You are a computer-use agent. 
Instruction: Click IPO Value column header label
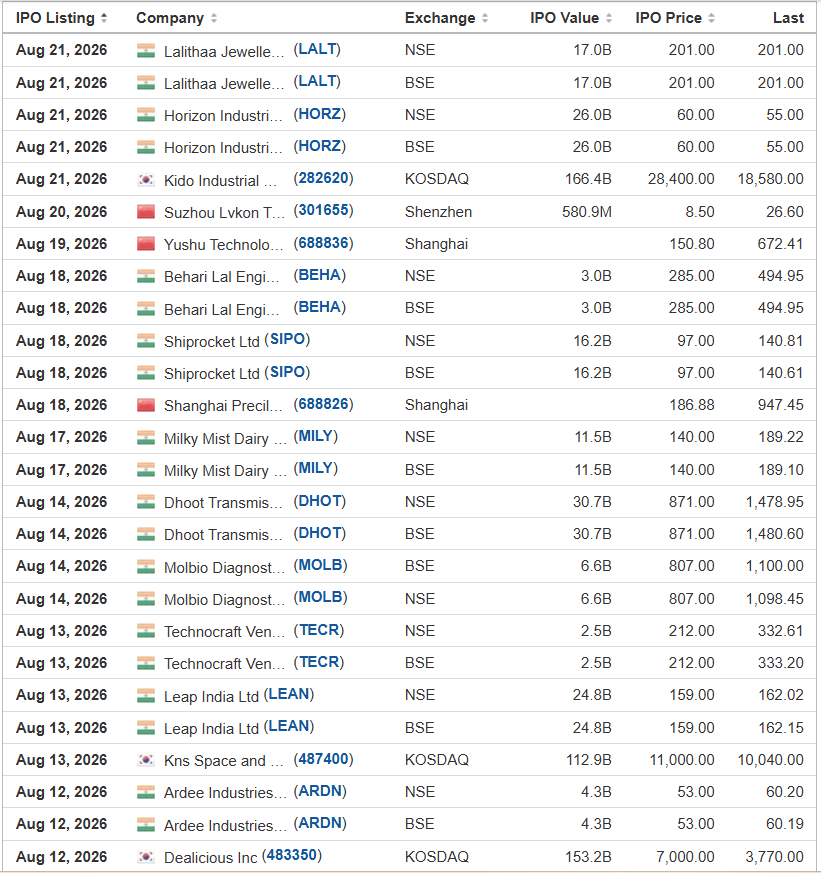coord(564,18)
